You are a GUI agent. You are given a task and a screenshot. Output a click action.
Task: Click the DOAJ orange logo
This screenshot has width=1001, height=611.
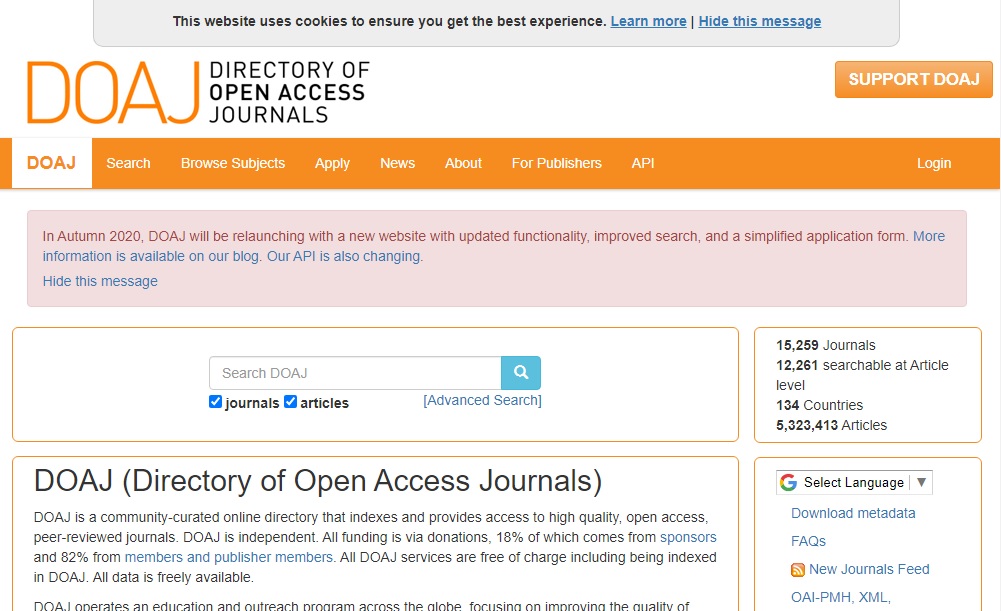[112, 92]
